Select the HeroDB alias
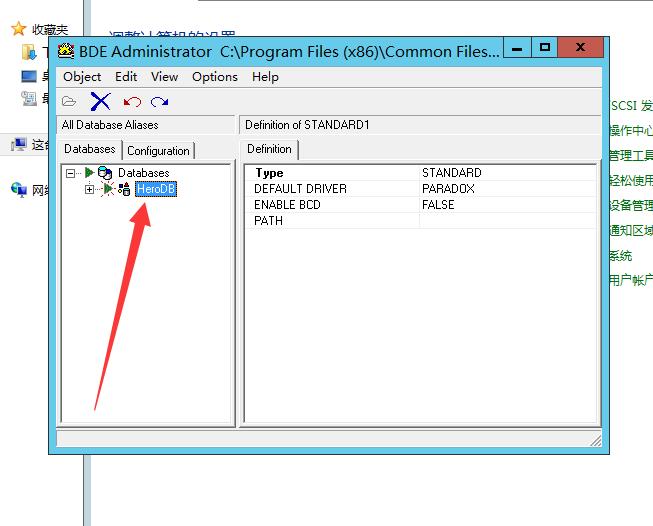653x526 pixels. pyautogui.click(x=156, y=189)
